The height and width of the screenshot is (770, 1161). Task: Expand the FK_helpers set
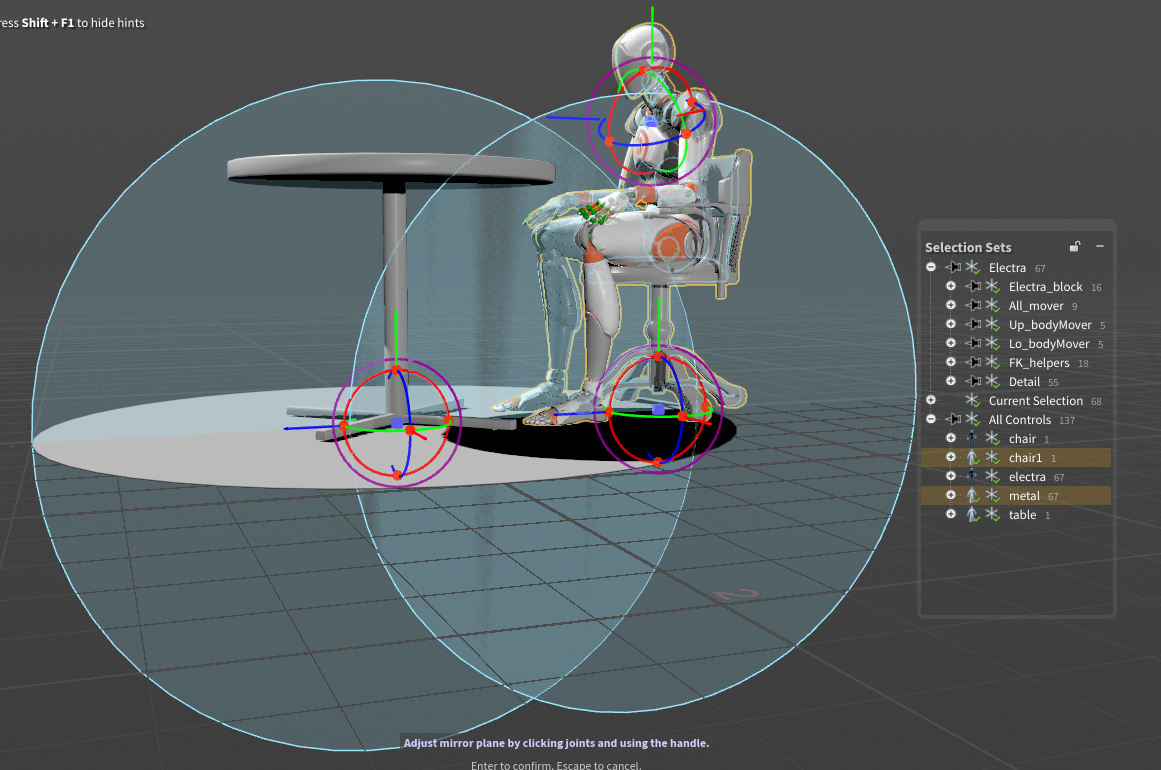pos(951,362)
